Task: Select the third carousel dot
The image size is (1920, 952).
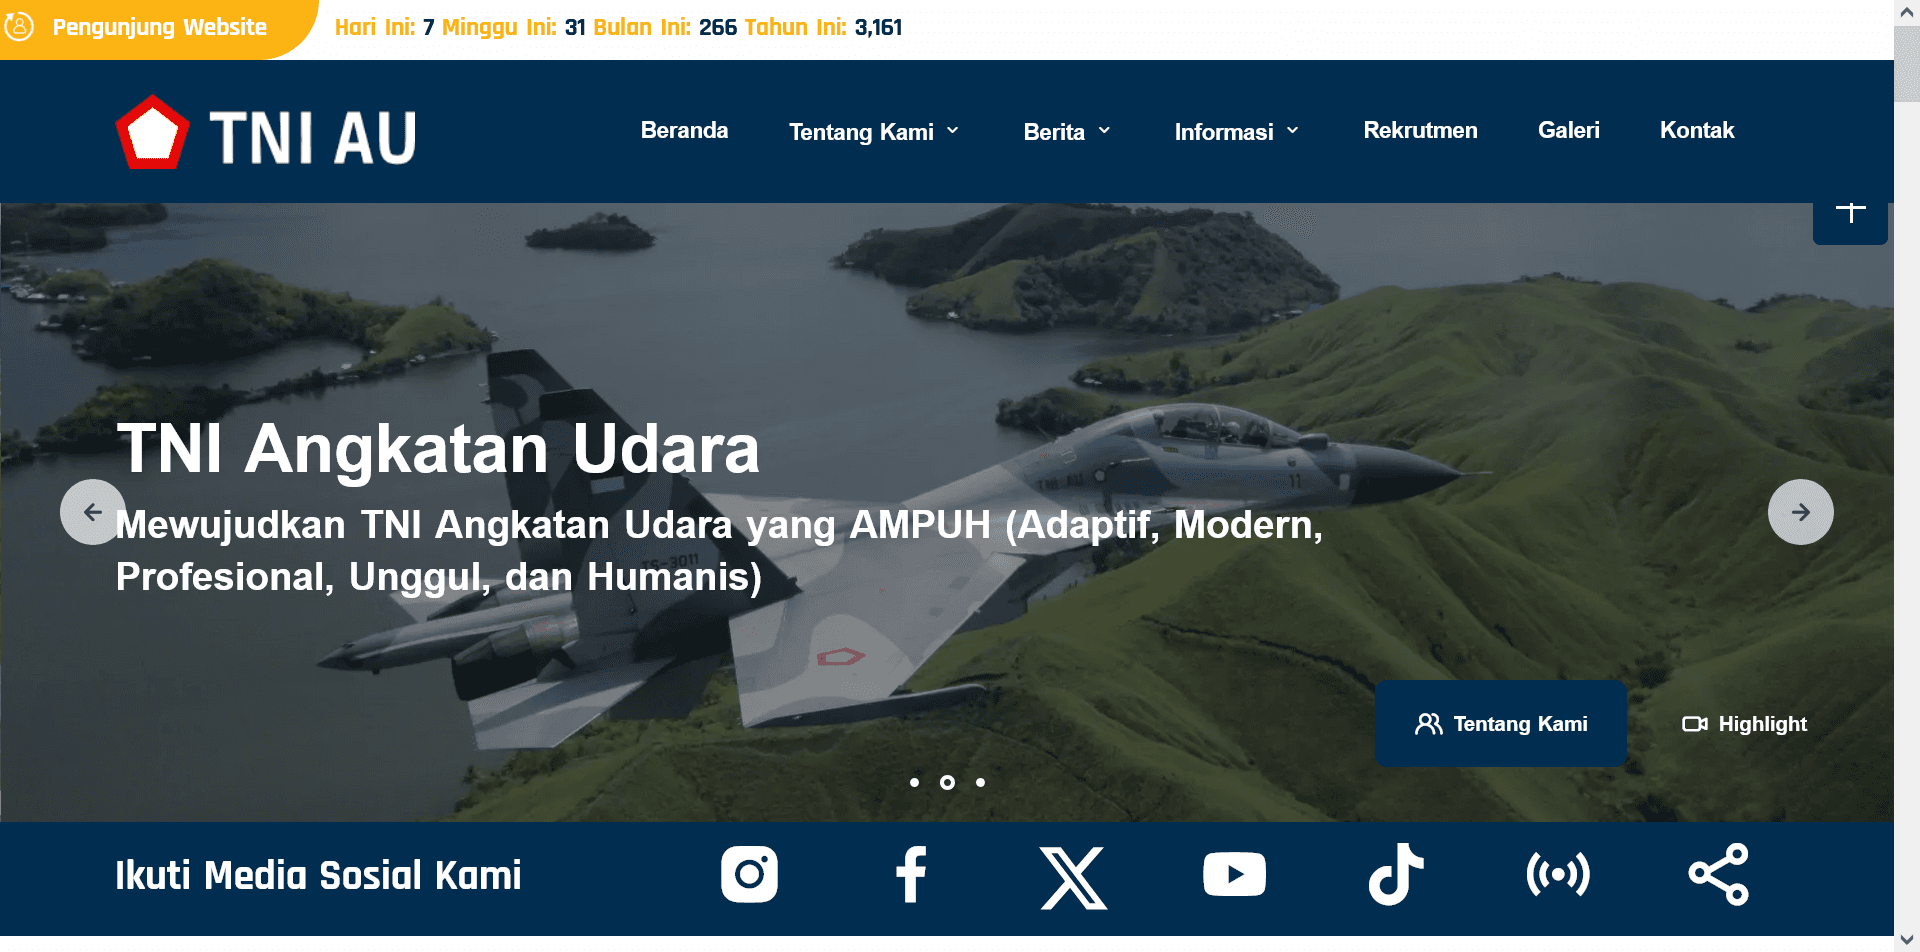Action: tap(980, 782)
